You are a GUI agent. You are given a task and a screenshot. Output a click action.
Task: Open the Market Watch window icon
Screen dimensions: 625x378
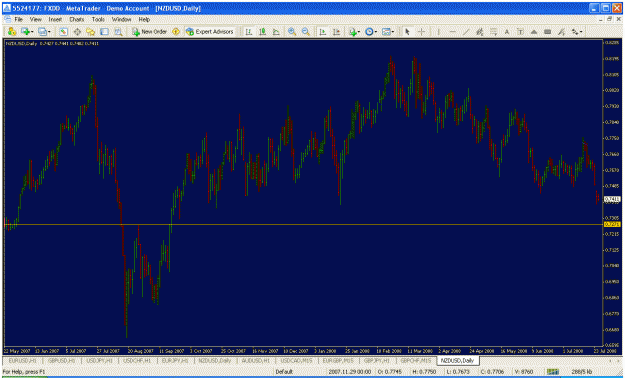(63, 32)
